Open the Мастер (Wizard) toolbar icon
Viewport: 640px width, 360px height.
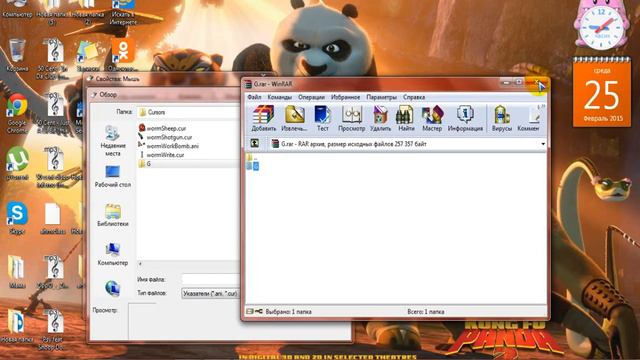pyautogui.click(x=432, y=118)
